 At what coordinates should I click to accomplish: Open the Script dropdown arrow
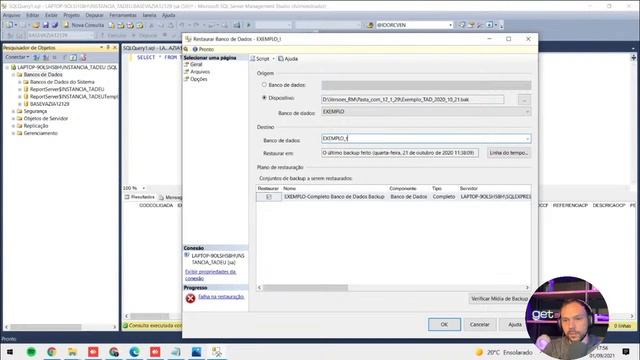pos(273,59)
